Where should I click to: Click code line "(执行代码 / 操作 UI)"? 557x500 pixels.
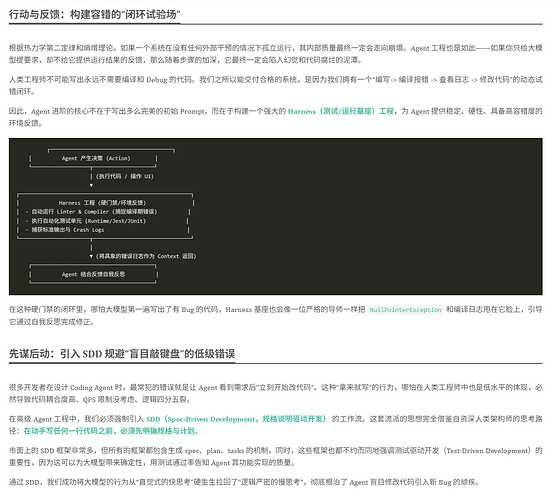(x=124, y=176)
